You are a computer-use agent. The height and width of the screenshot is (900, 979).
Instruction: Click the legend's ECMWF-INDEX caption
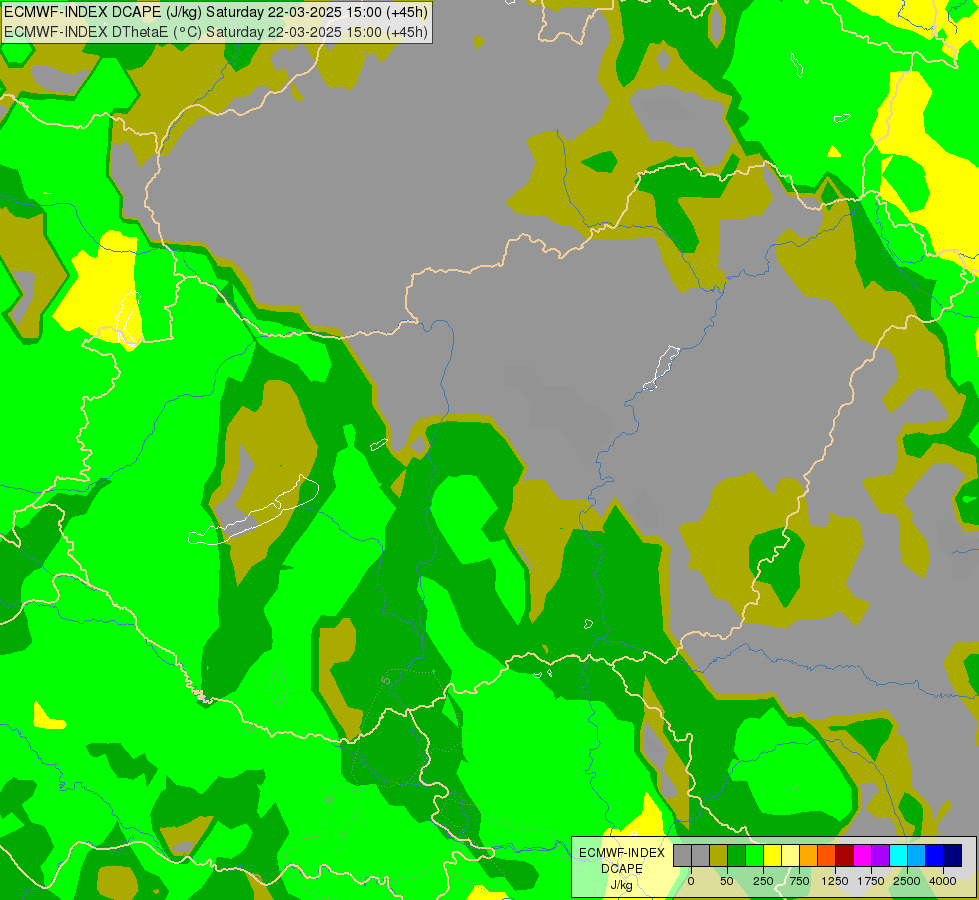click(622, 853)
